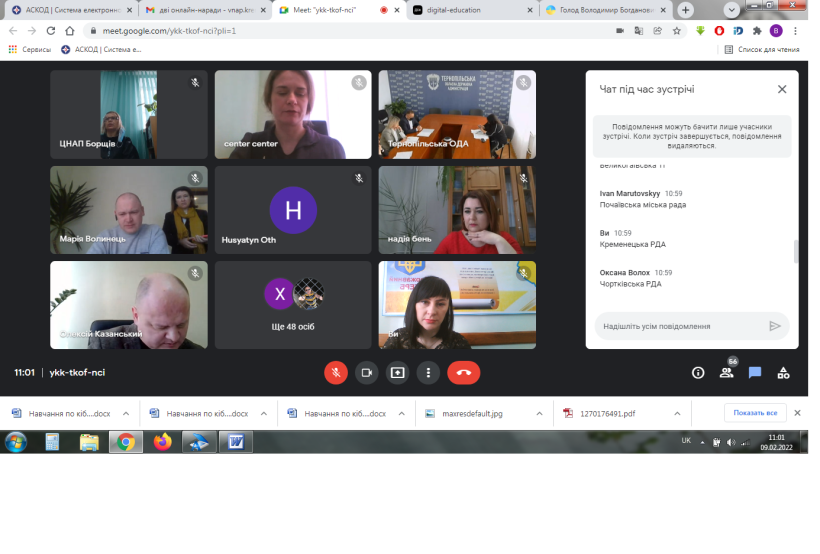
Task: Open Calculator from the taskbar
Action: pos(52,442)
